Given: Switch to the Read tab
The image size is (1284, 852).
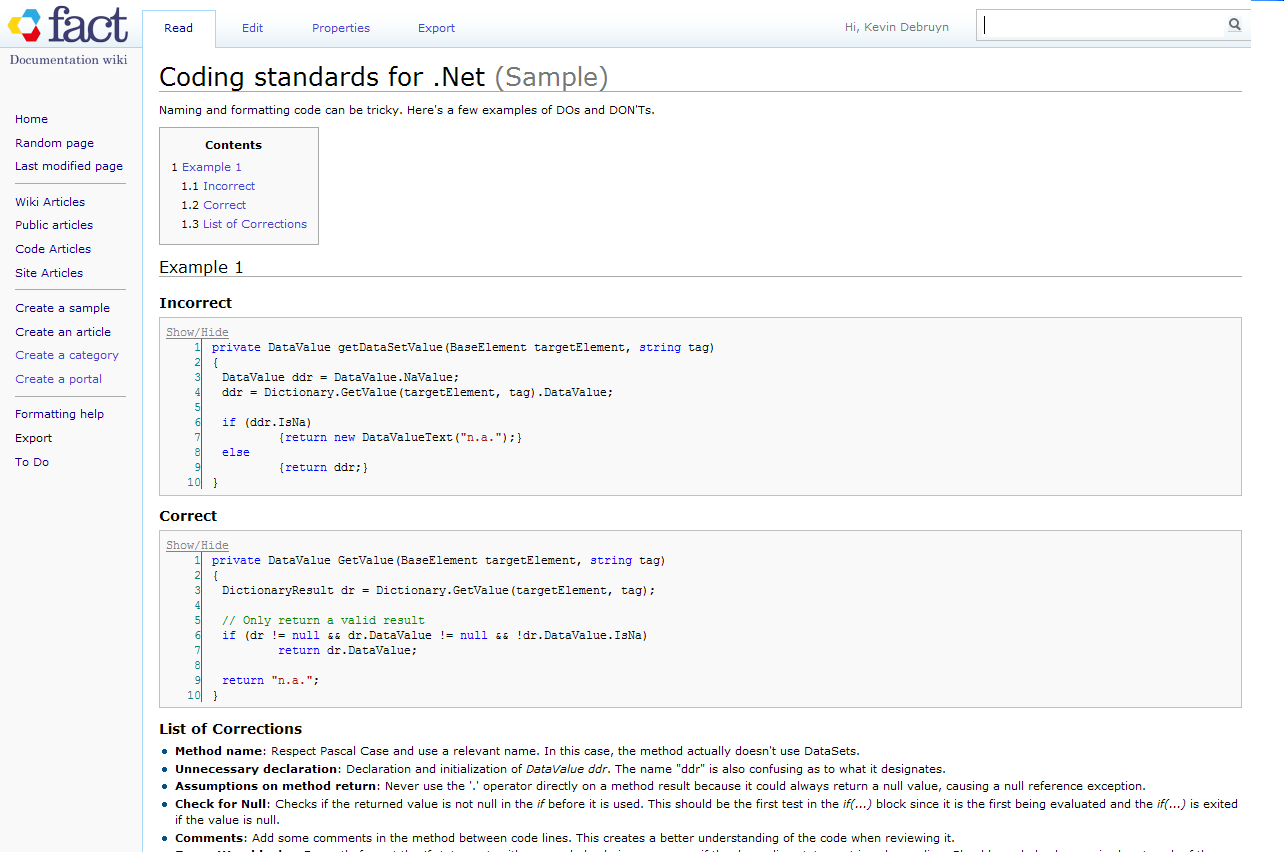Looking at the screenshot, I should pos(179,28).
